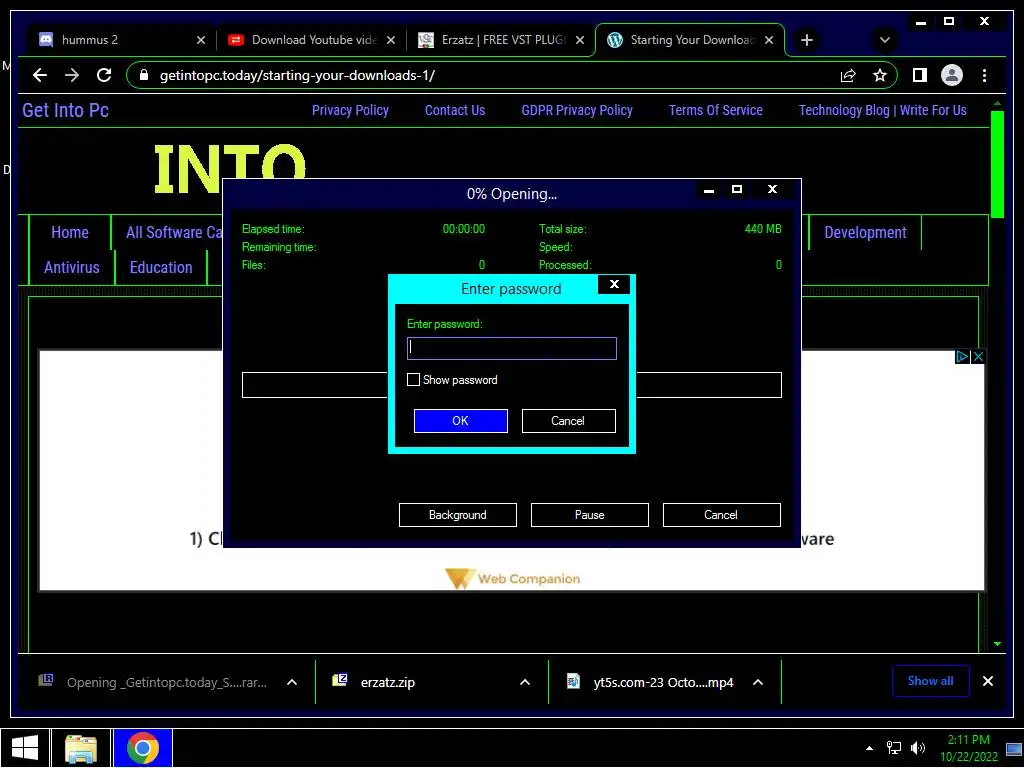Switch to the Download Youtube video tab

point(311,40)
